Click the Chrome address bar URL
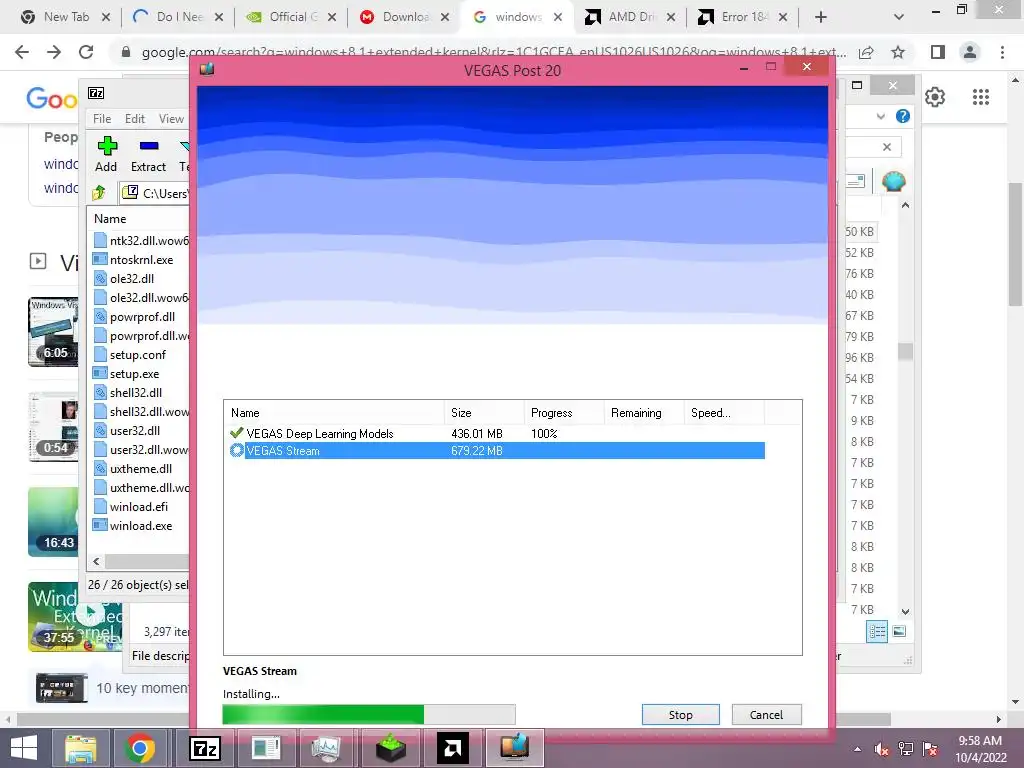The height and width of the screenshot is (768, 1024). [x=494, y=52]
